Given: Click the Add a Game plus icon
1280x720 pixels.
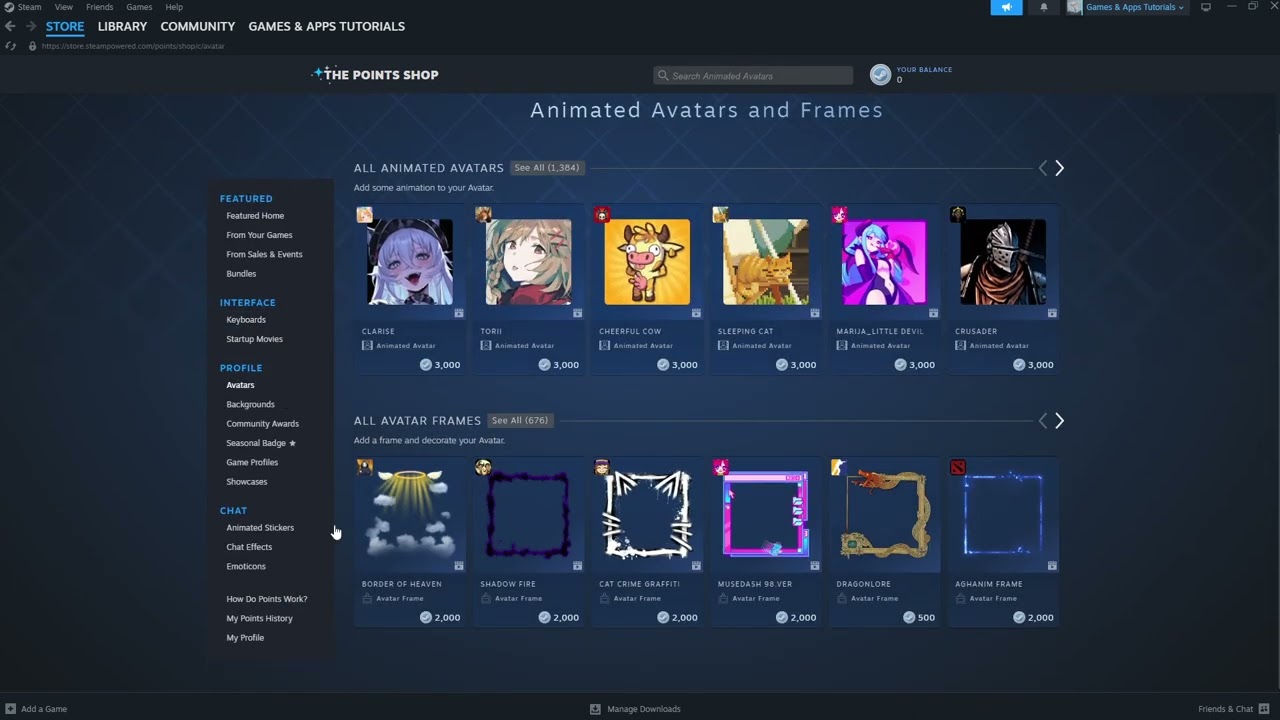Looking at the screenshot, I should (10, 709).
